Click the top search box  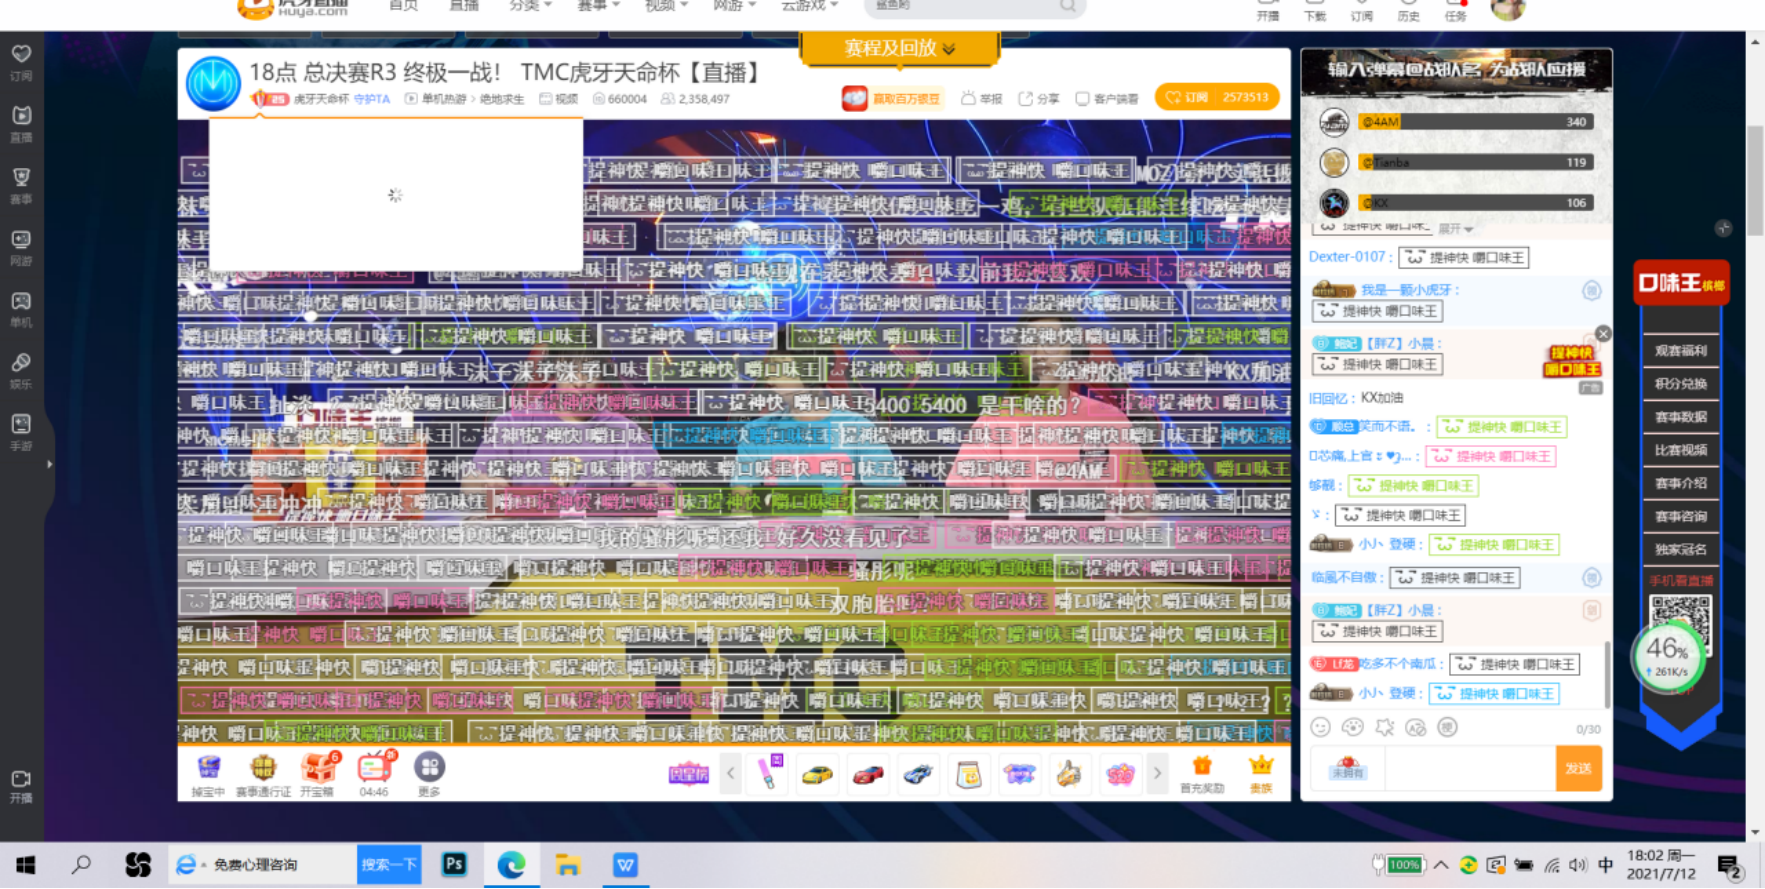tap(974, 7)
